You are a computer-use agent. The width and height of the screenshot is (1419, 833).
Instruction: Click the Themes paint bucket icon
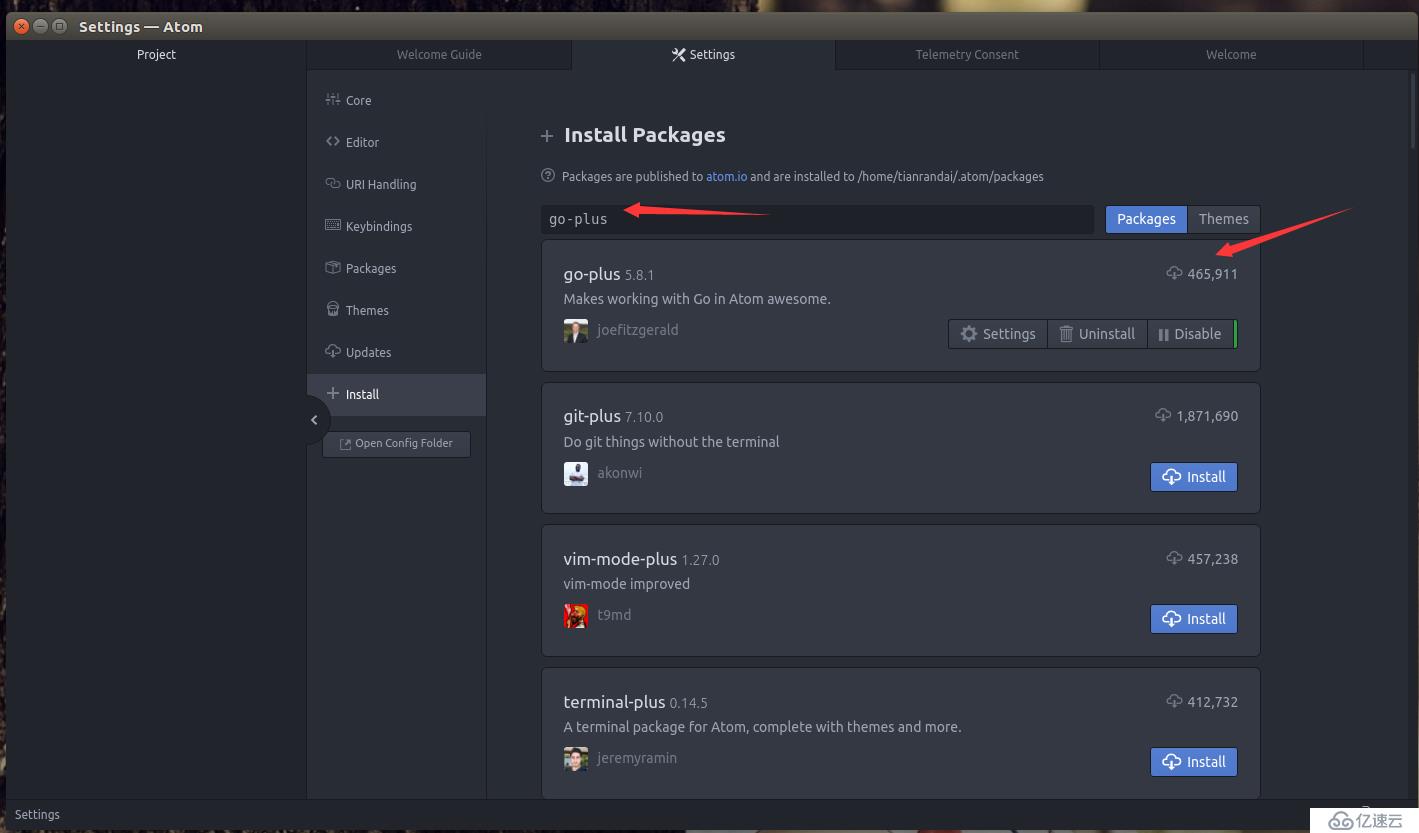coord(333,309)
